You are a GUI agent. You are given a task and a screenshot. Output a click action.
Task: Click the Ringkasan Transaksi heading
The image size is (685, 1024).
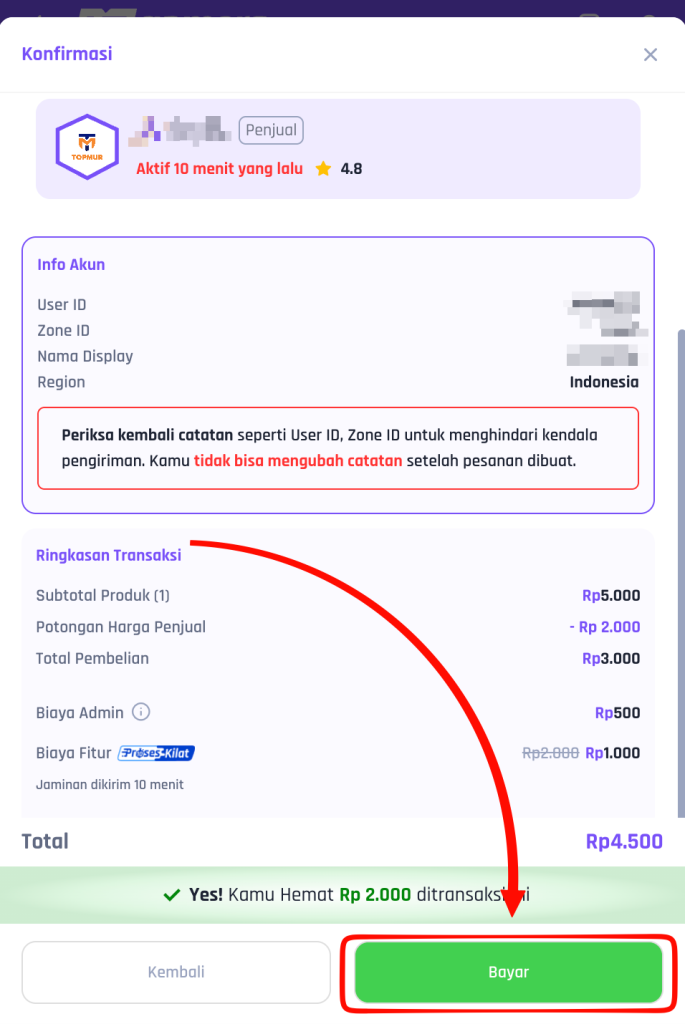[x=109, y=555]
